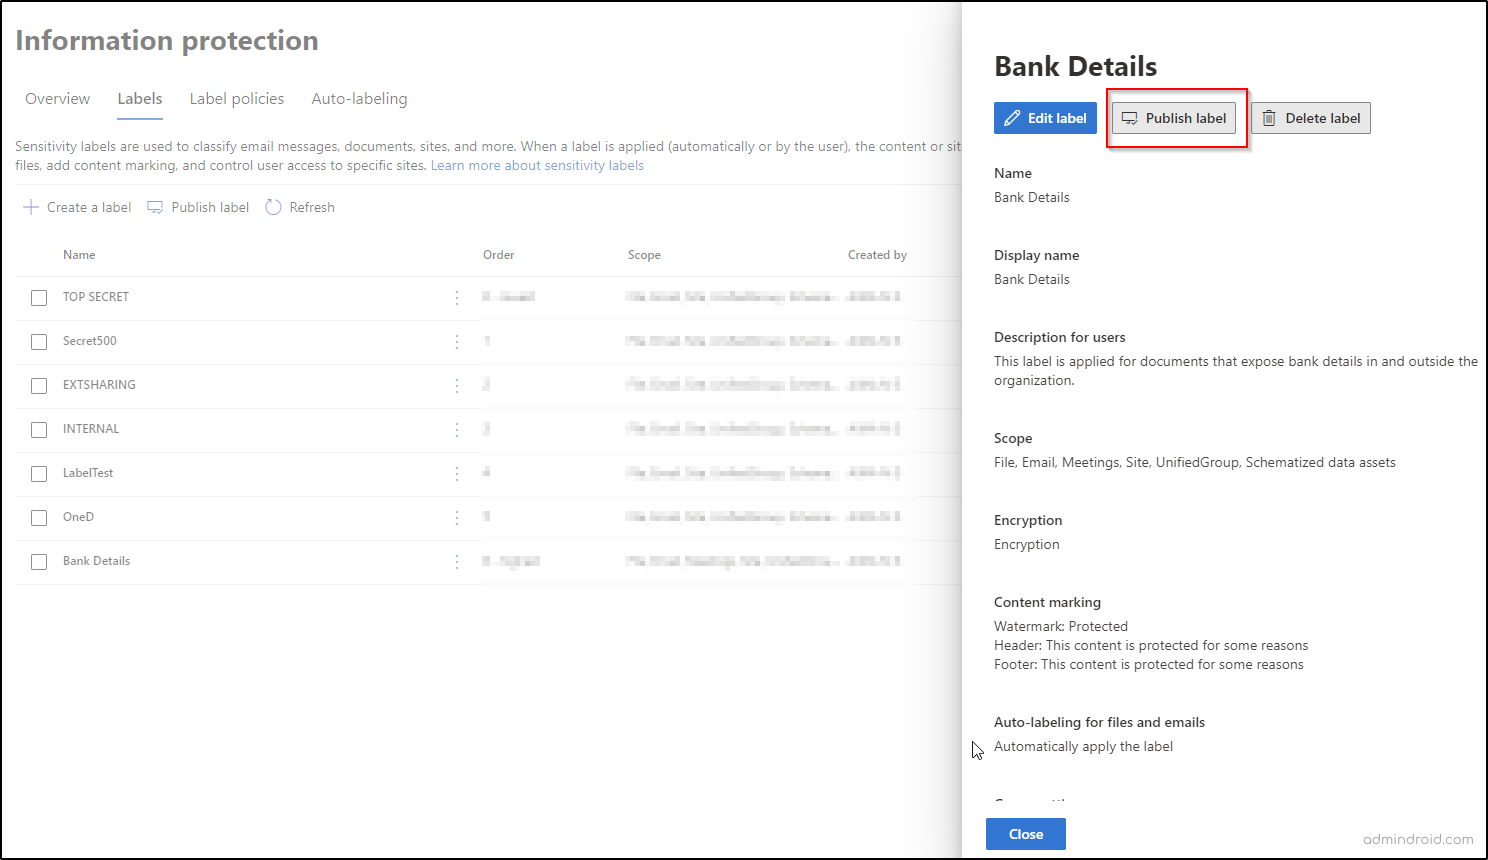Switch to the Overview tab

(57, 98)
